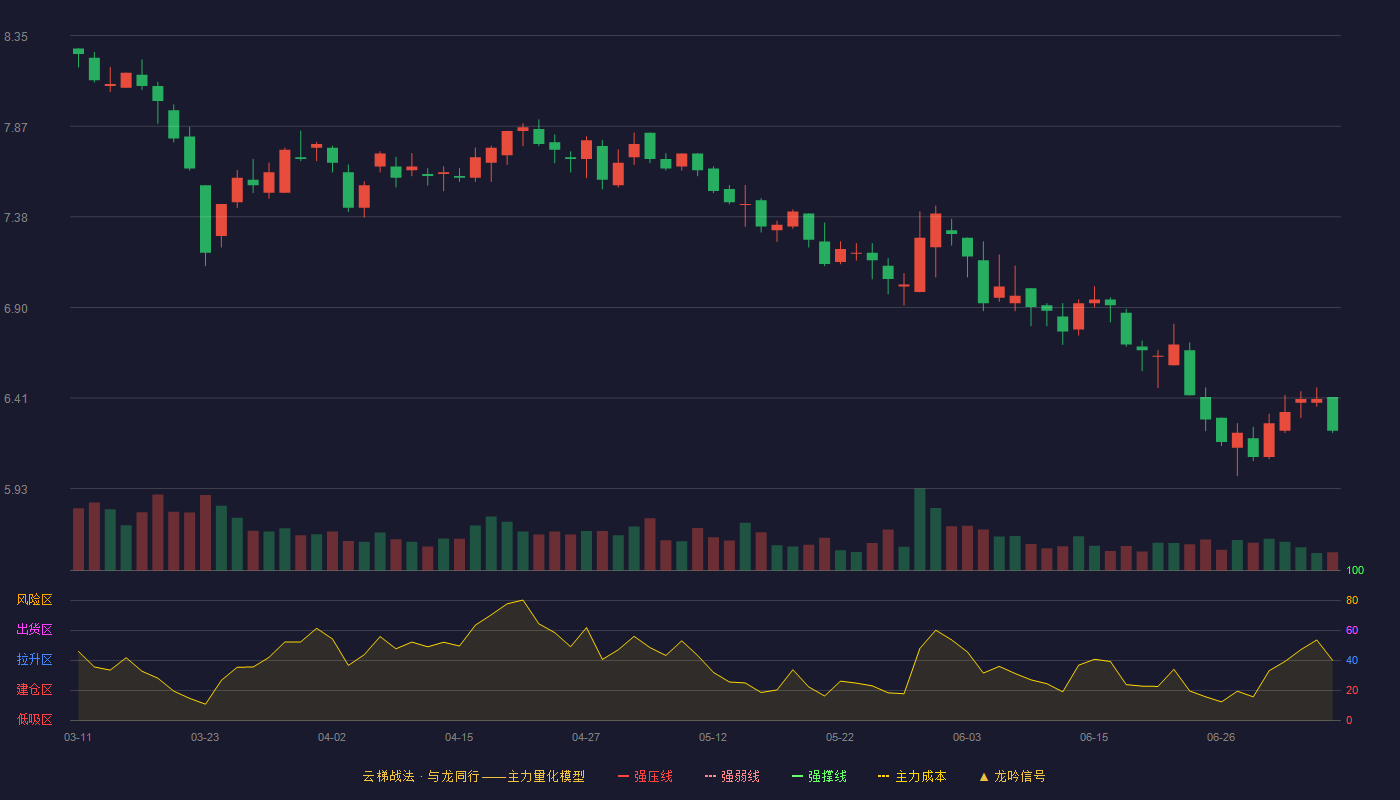Toggle the 强压线 legend series
Viewport: 1400px width, 800px height.
click(x=645, y=776)
